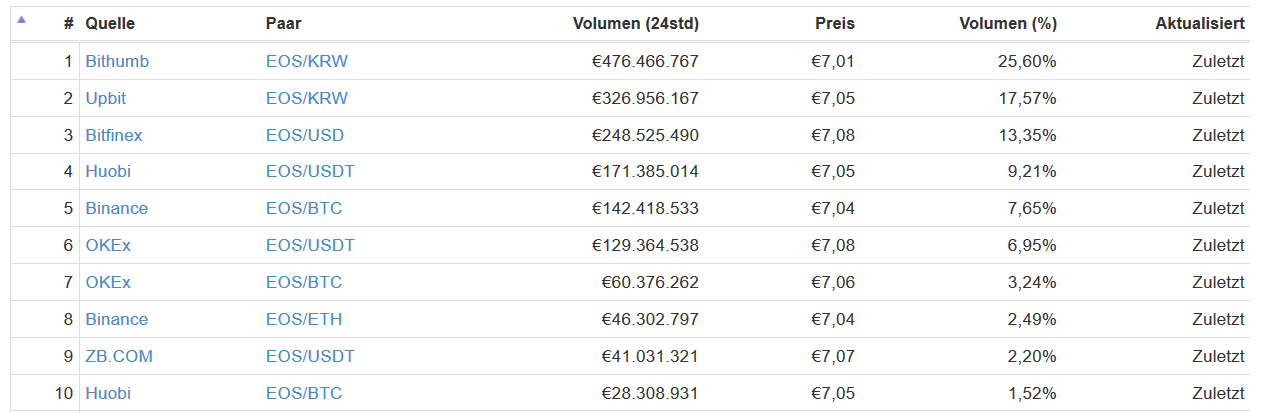
Task: Open the Upbit exchange link
Action: [106, 98]
